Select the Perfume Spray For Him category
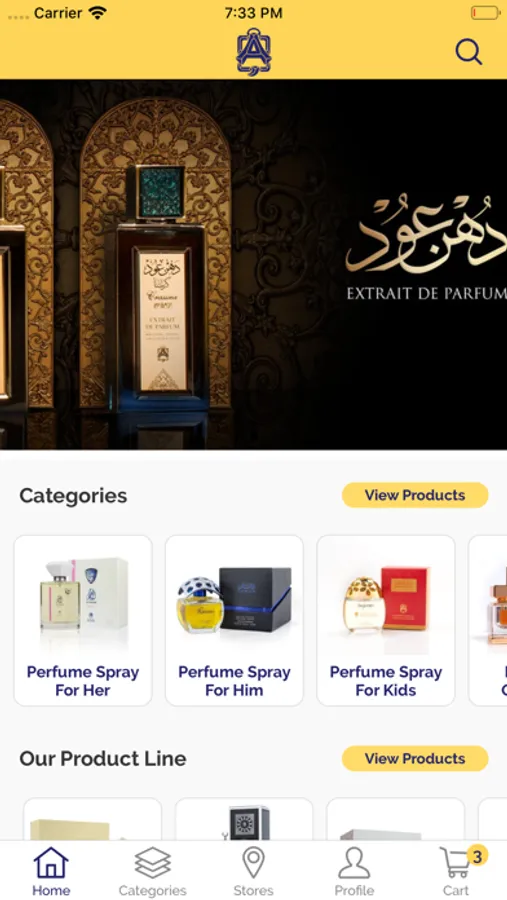Viewport: 507px width, 900px height. (x=234, y=620)
